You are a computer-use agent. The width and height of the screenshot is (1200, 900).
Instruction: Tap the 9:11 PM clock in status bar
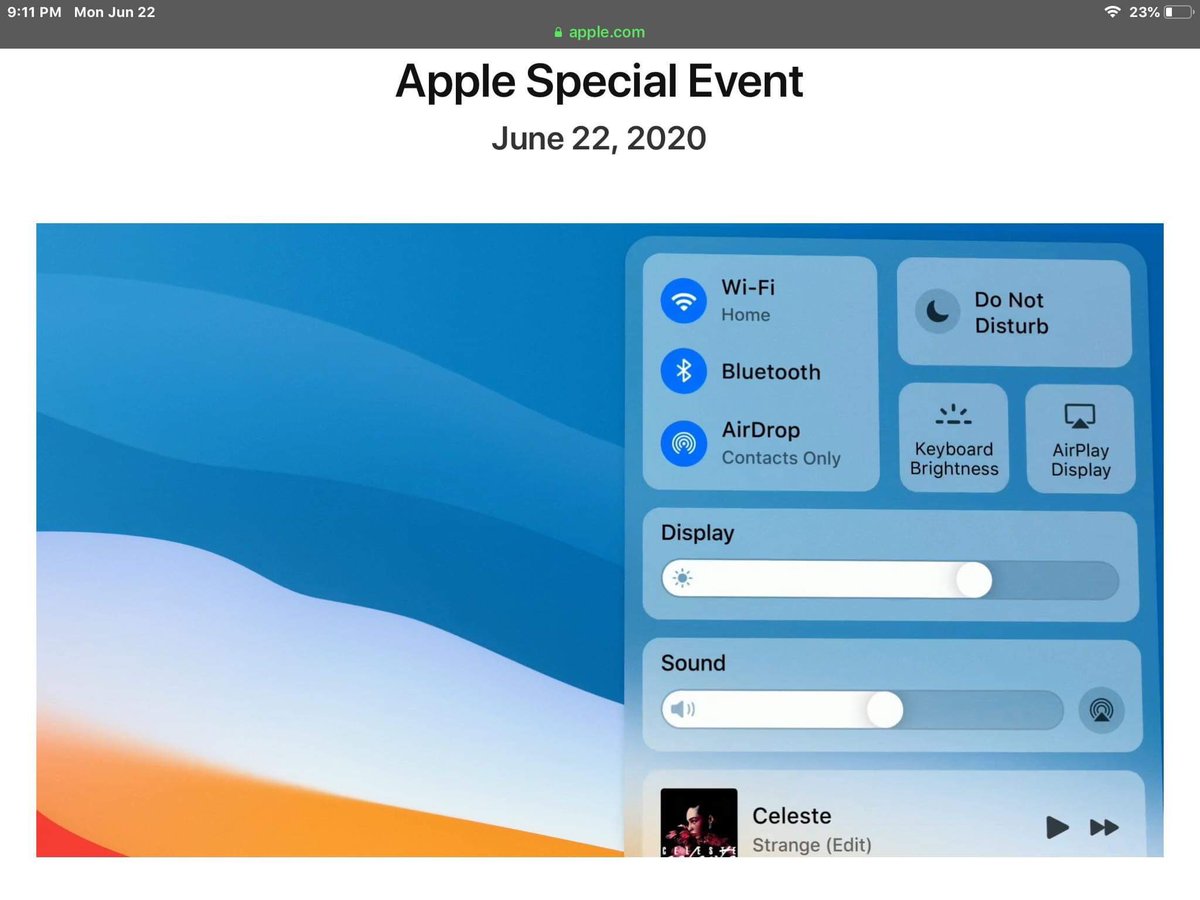click(x=34, y=12)
